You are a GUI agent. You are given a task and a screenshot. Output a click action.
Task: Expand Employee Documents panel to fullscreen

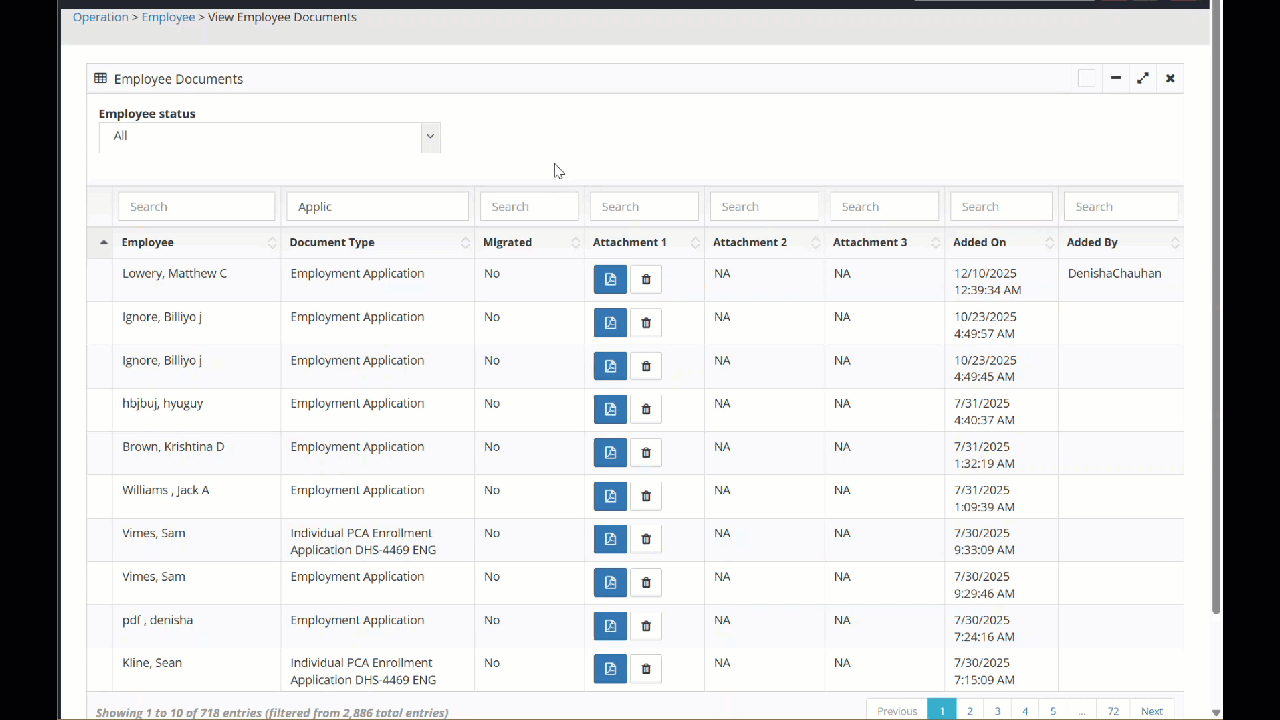pos(1143,78)
